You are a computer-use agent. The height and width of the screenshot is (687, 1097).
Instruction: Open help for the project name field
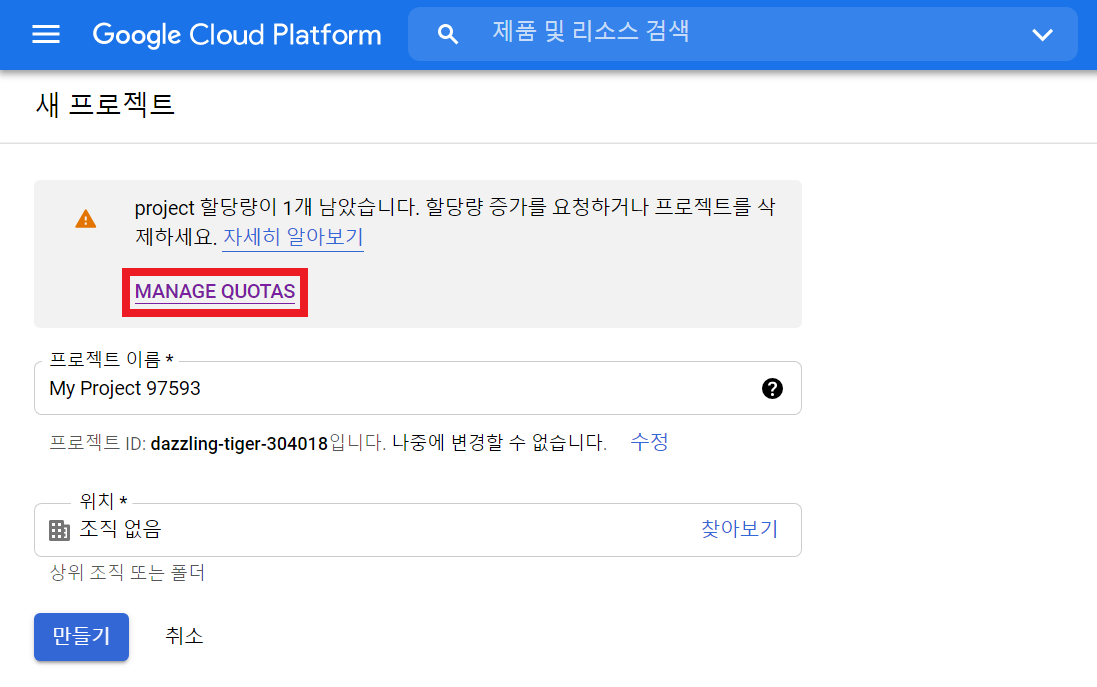point(772,388)
